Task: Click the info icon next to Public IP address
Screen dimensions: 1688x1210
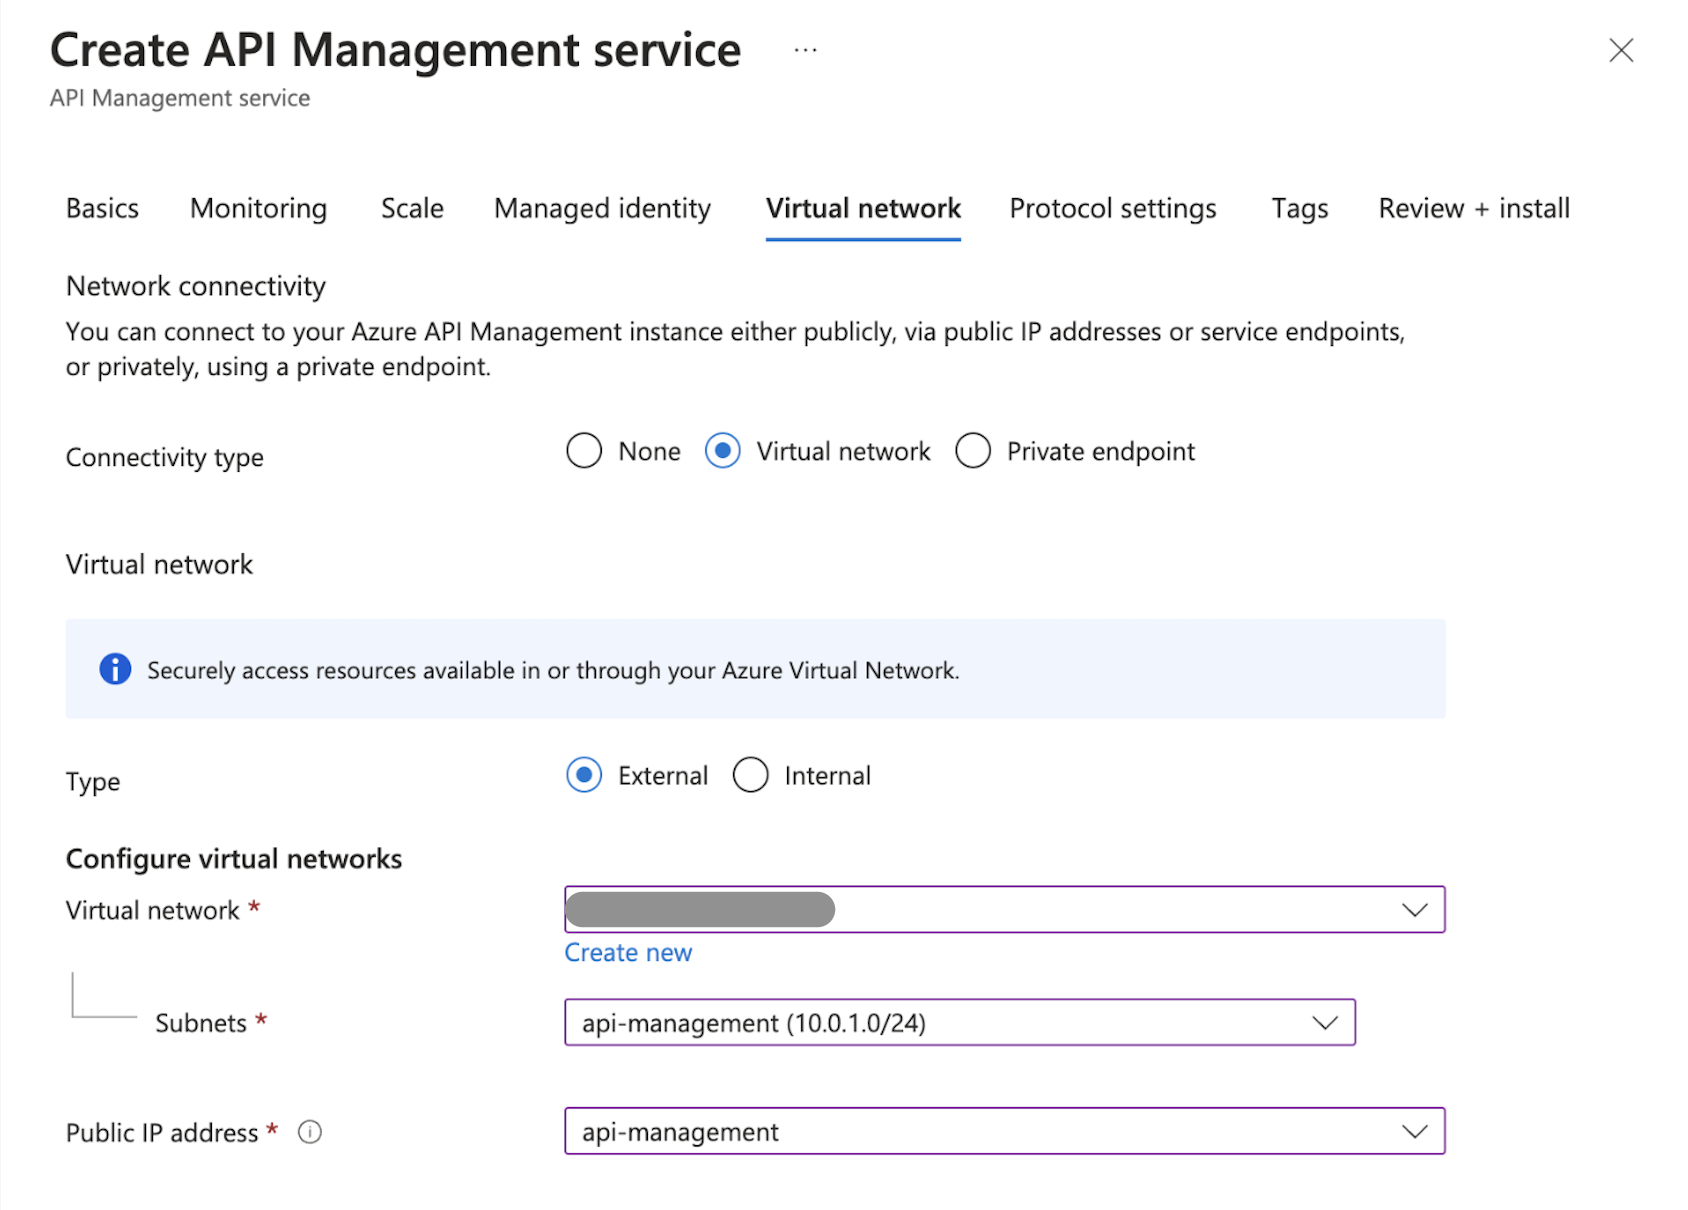Action: coord(310,1132)
